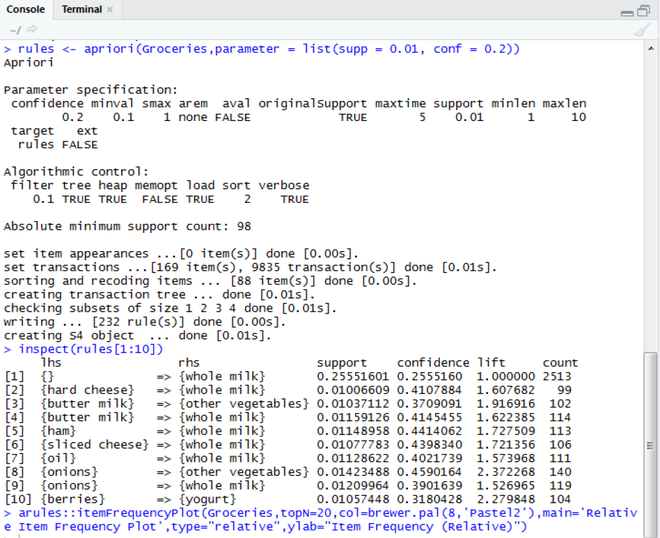
Task: Click the count value 2513
Action: (557, 376)
